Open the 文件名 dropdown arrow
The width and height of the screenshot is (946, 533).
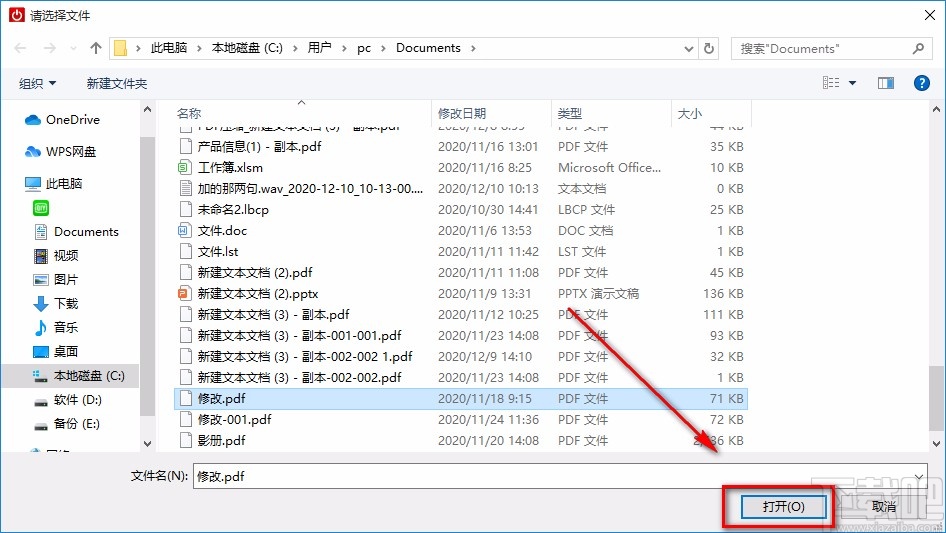click(x=919, y=476)
